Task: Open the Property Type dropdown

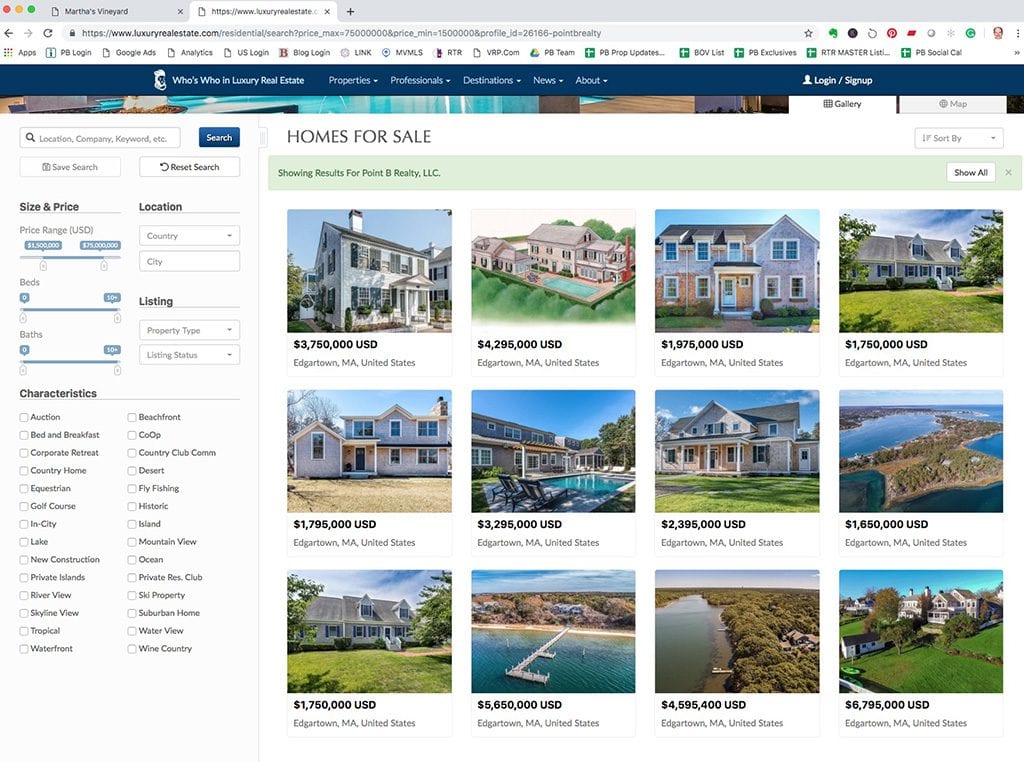Action: coord(189,329)
